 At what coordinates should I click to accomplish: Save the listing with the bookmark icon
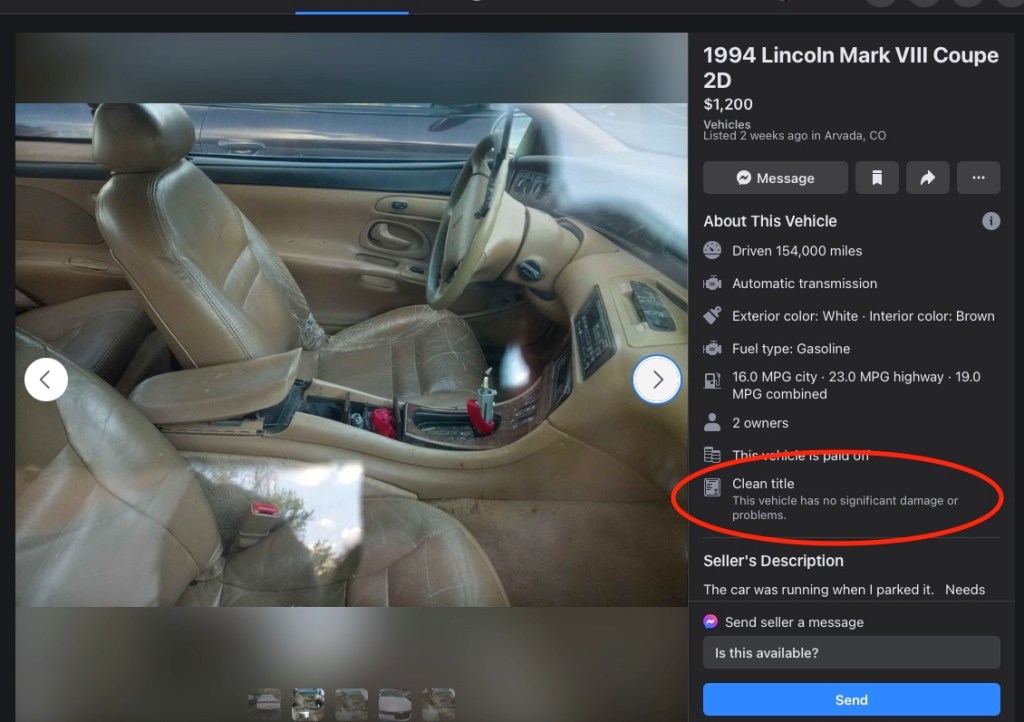point(877,178)
